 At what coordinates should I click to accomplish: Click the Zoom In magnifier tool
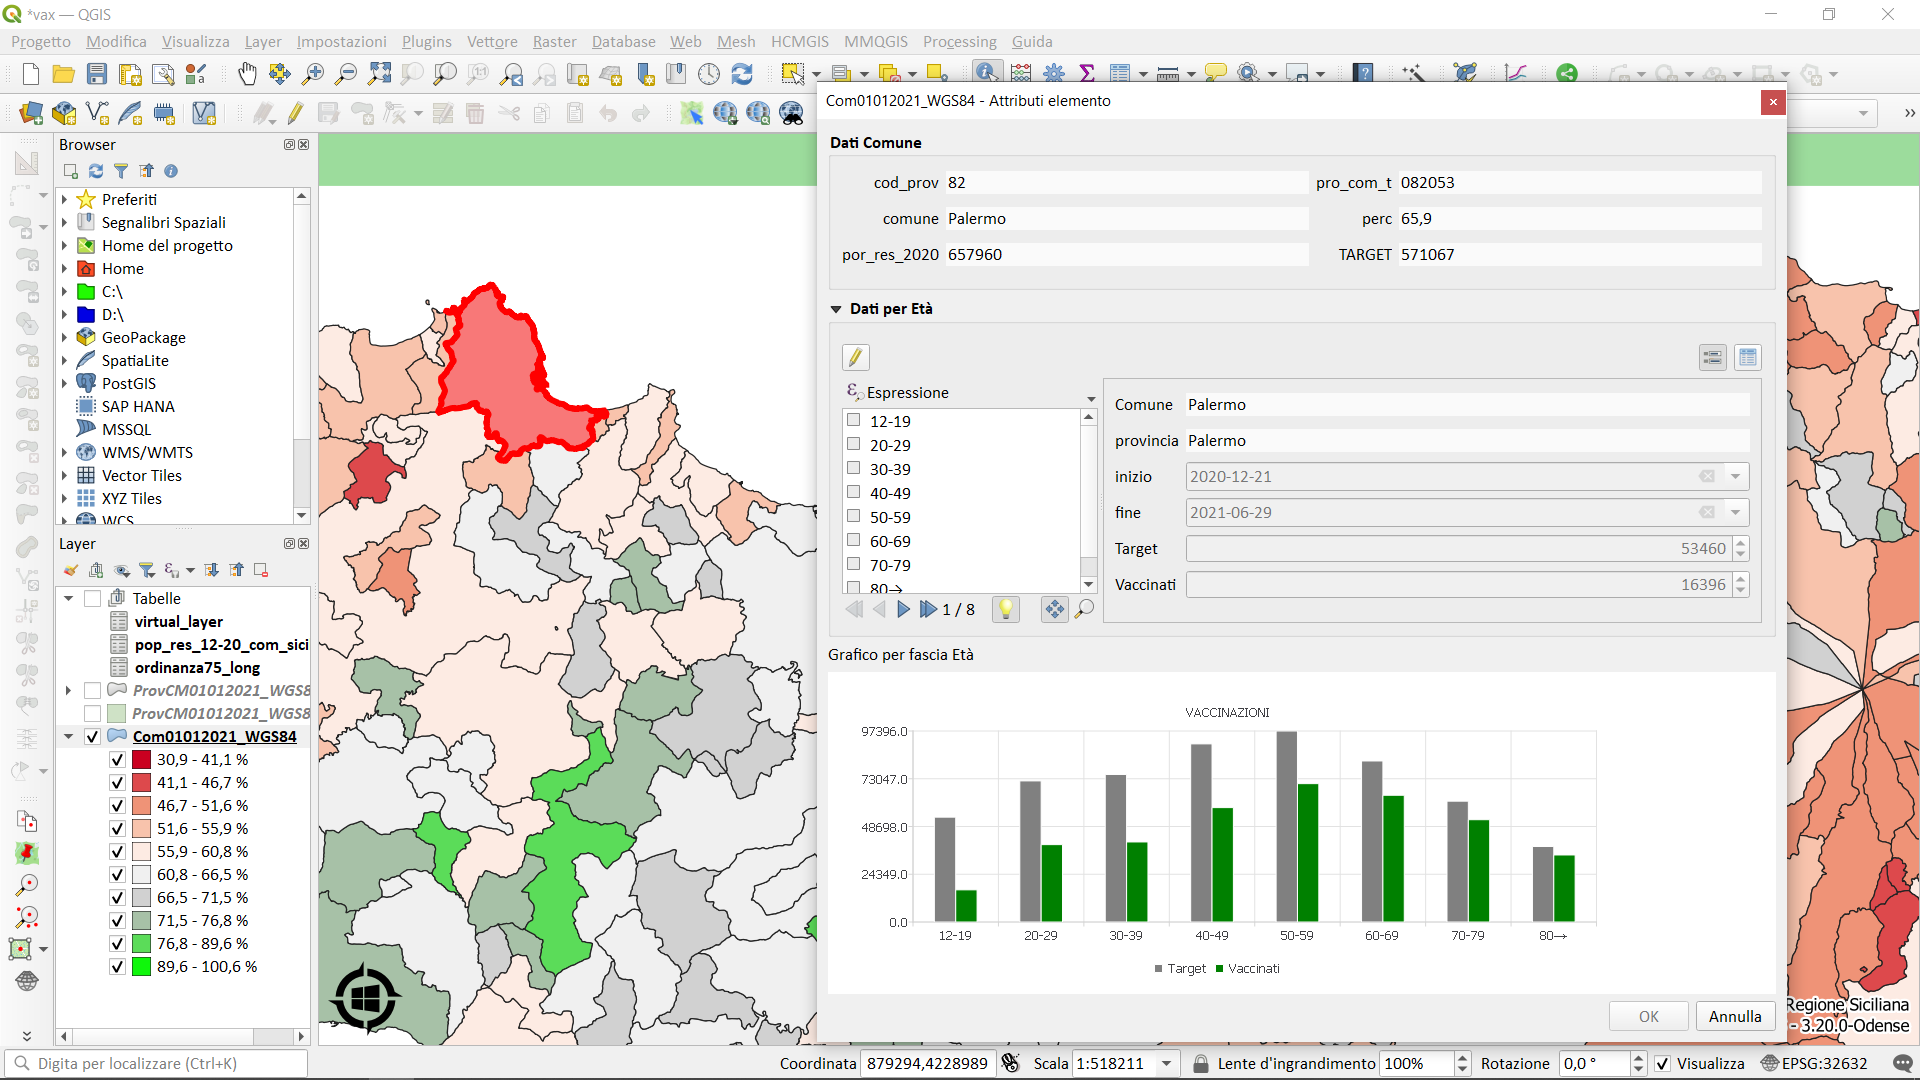coord(313,74)
